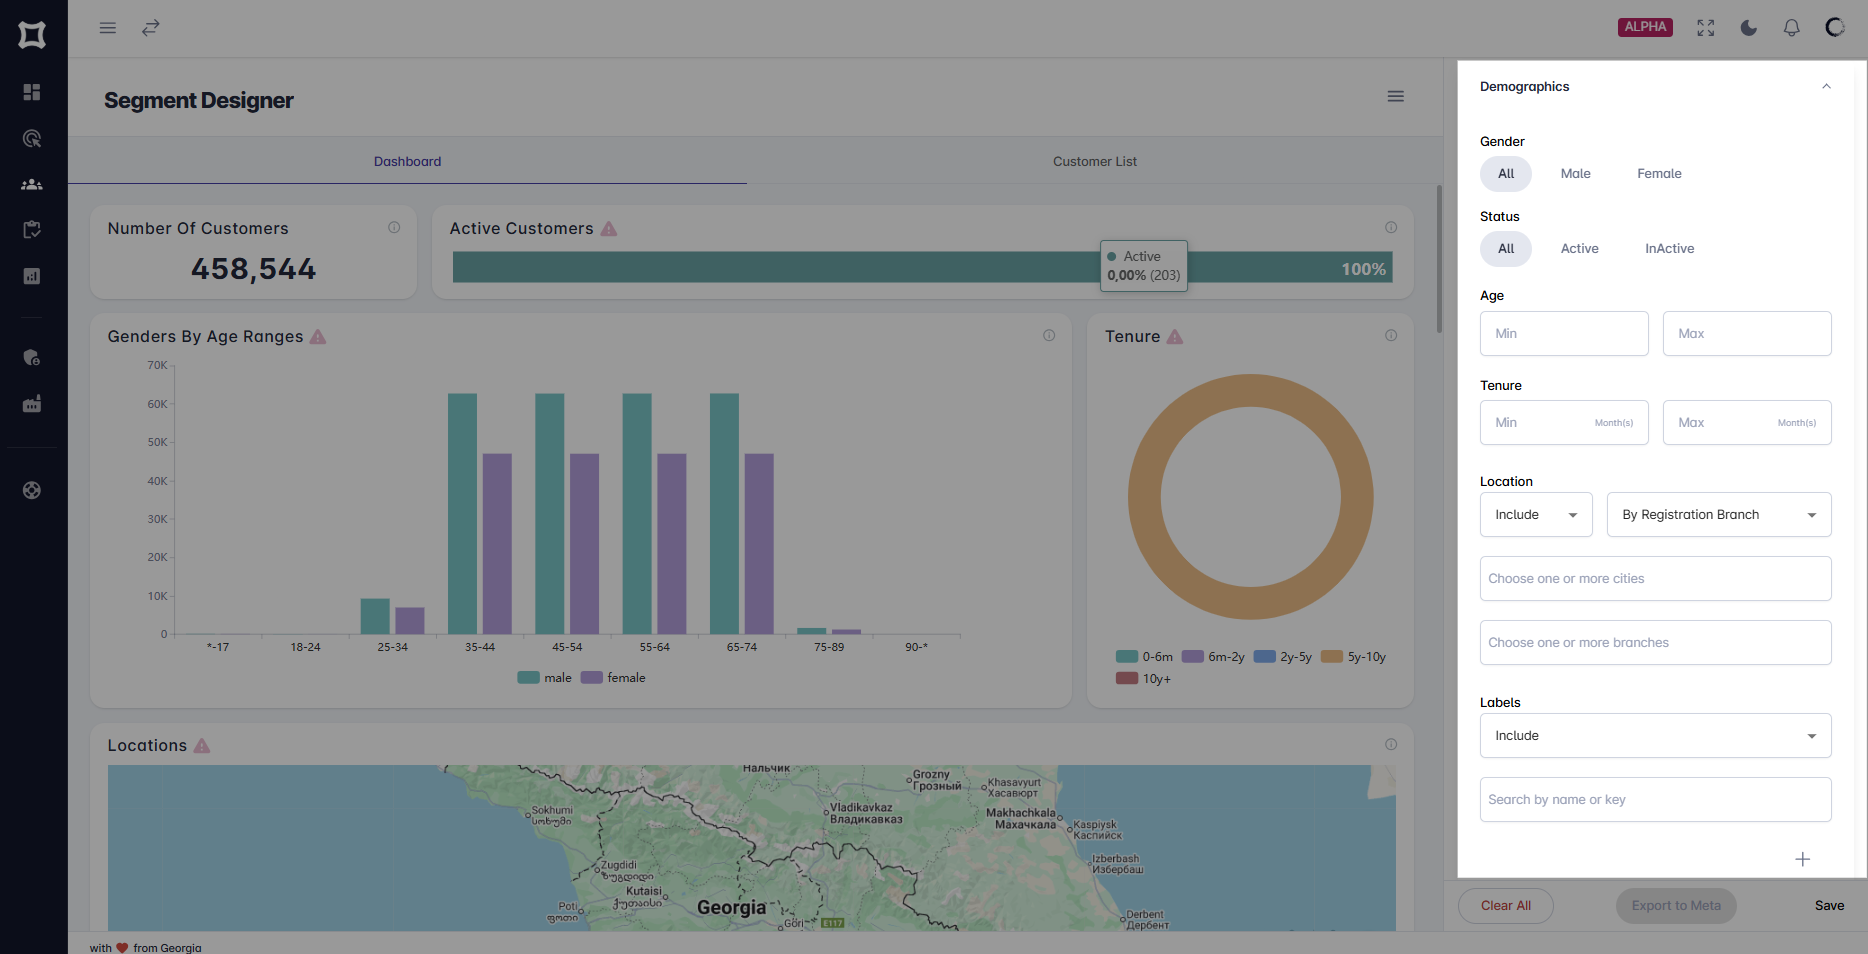
Task: Open the dashboard grid panel in the sidebar
Action: pos(31,92)
